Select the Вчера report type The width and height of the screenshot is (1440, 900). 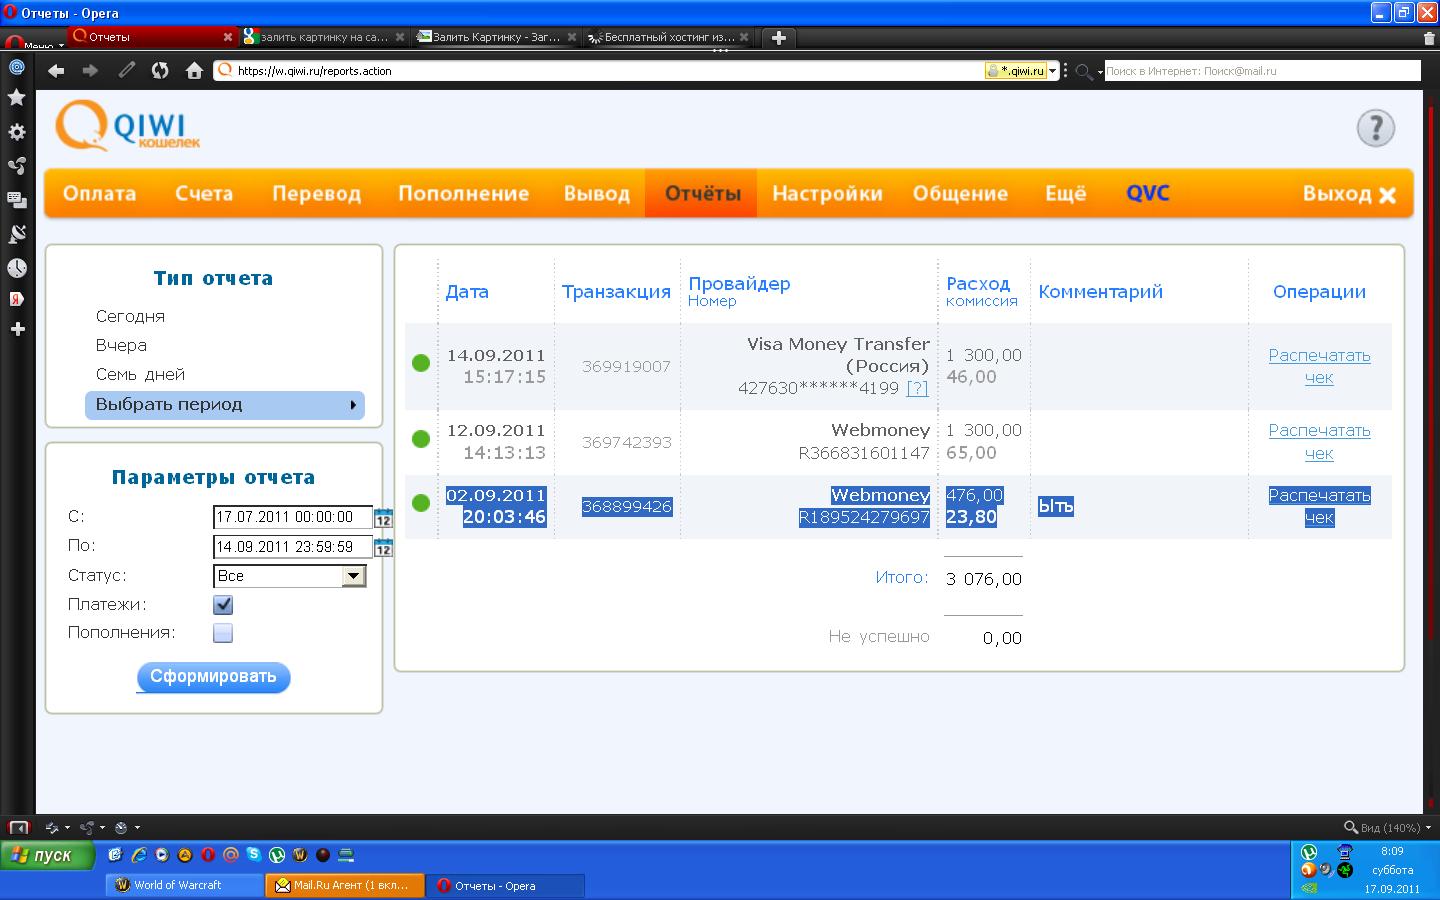121,345
